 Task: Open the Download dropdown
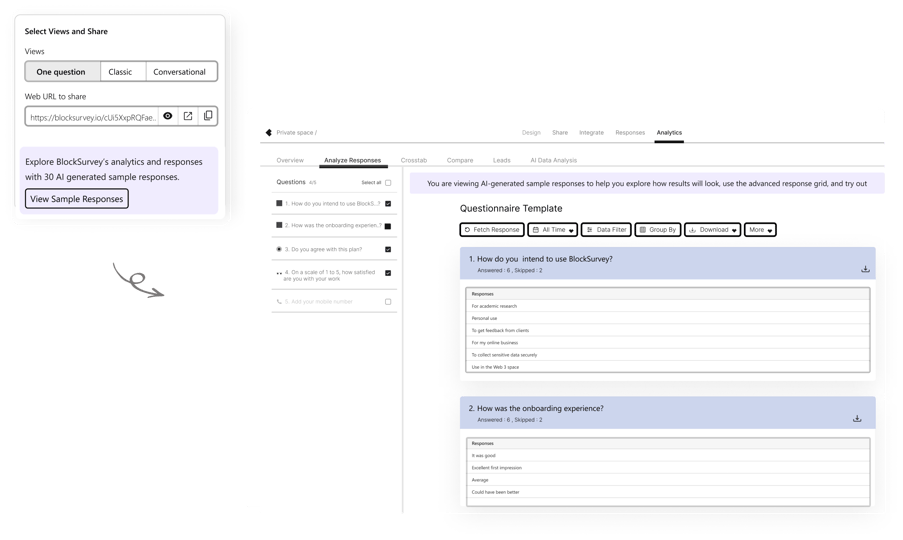(x=712, y=230)
